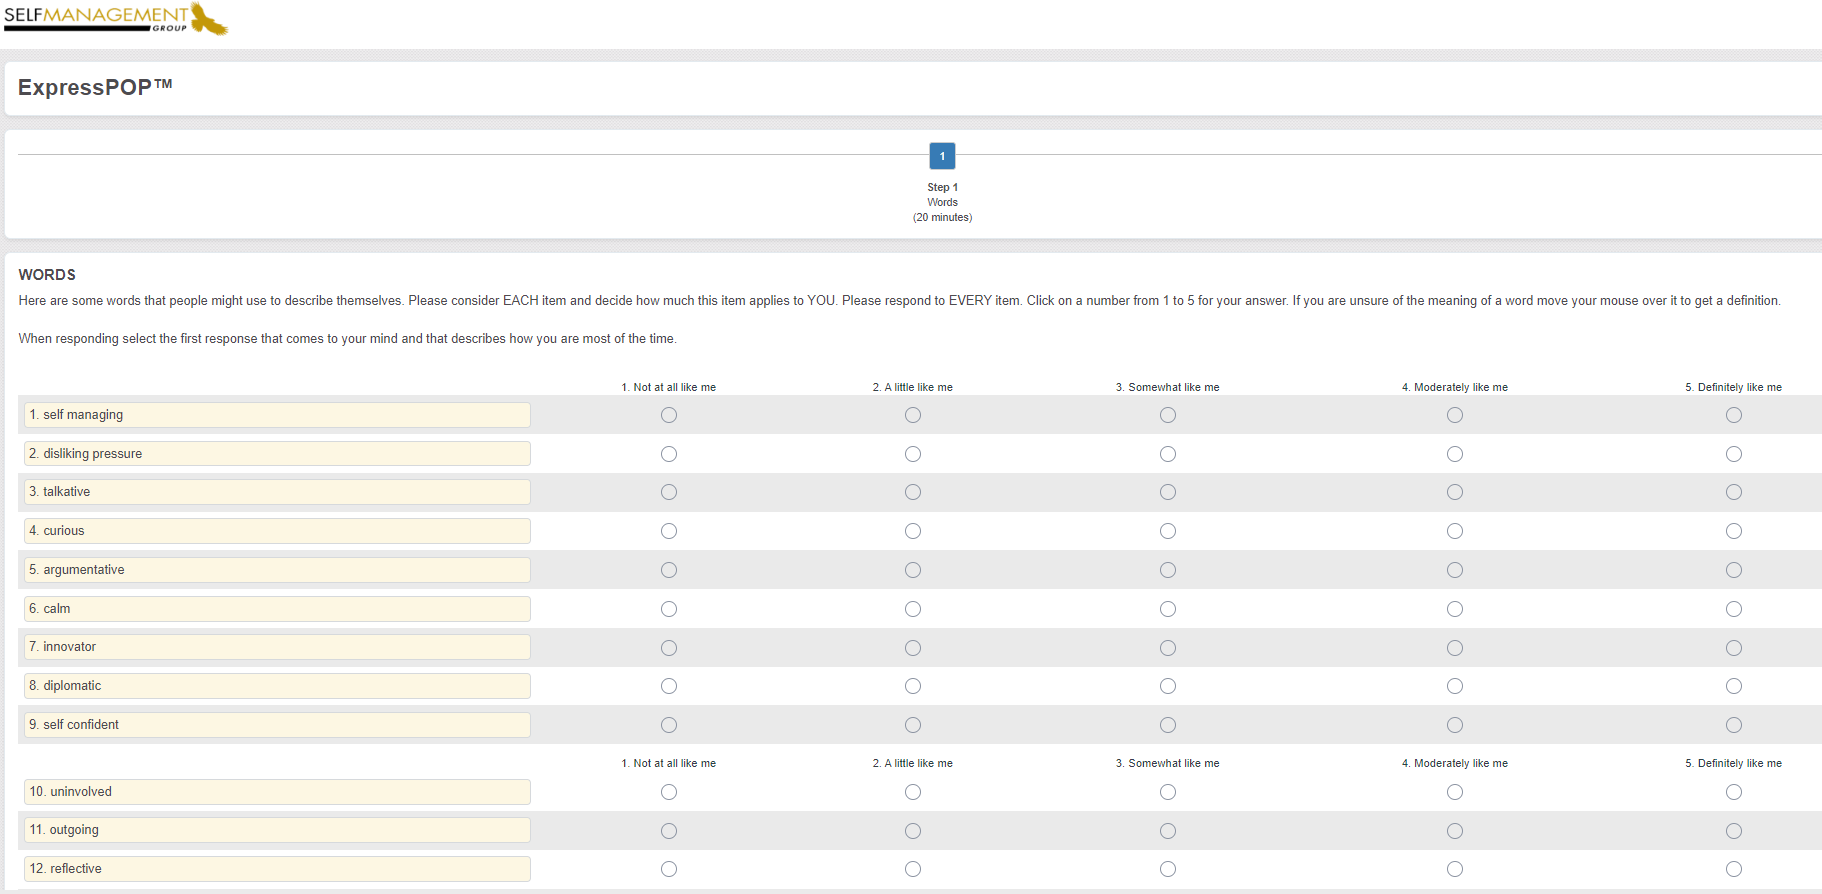Rate 'self managing' as Definitely like me
Viewport: 1822px width, 894px height.
[x=1734, y=415]
